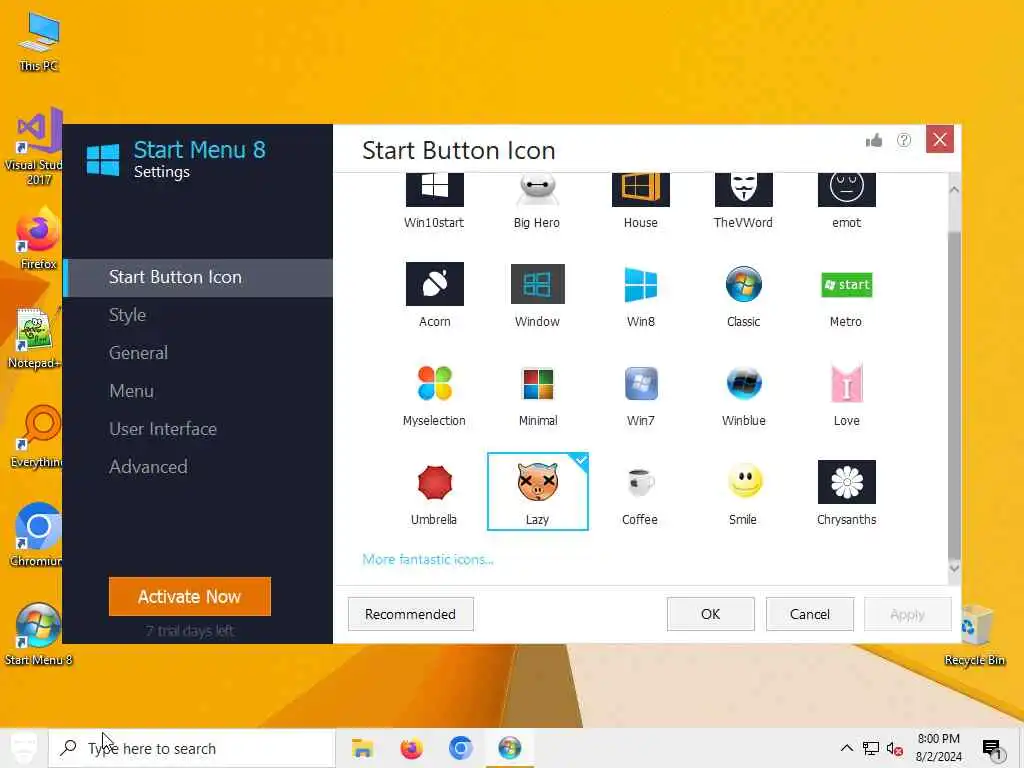Open the More fantastic icons link
Viewport: 1024px width, 768px height.
pyautogui.click(x=428, y=559)
